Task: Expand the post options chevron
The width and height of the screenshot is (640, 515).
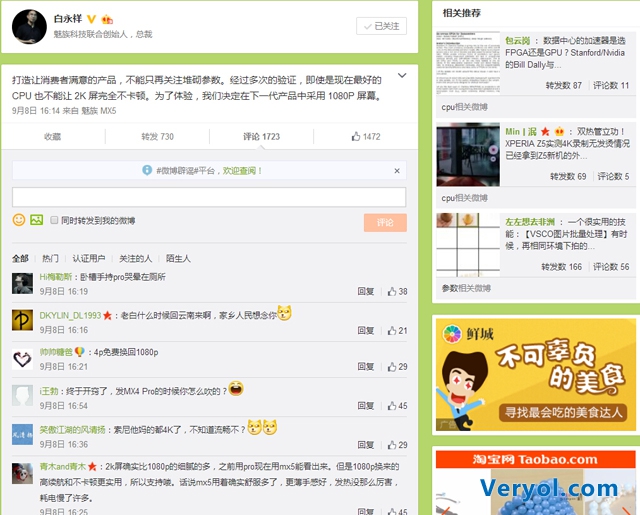Action: (x=402, y=75)
